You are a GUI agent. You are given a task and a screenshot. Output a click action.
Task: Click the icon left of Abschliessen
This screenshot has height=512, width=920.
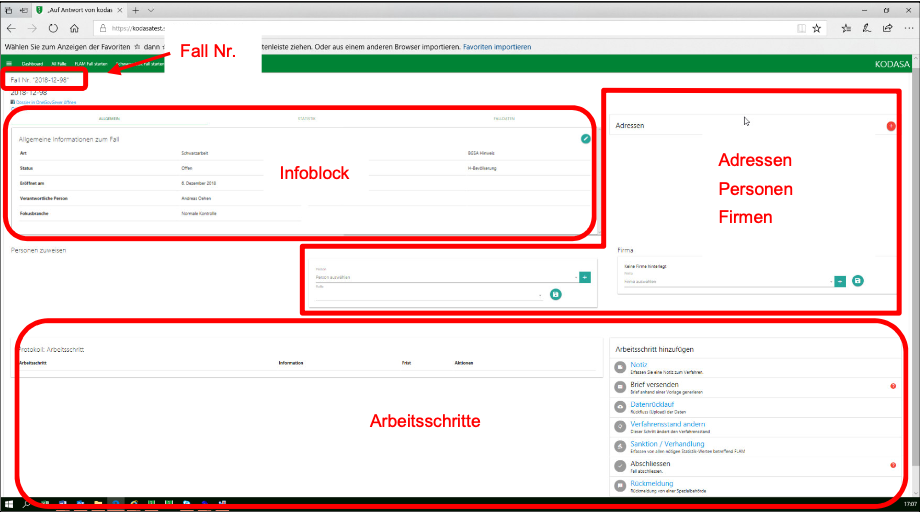[x=620, y=466]
